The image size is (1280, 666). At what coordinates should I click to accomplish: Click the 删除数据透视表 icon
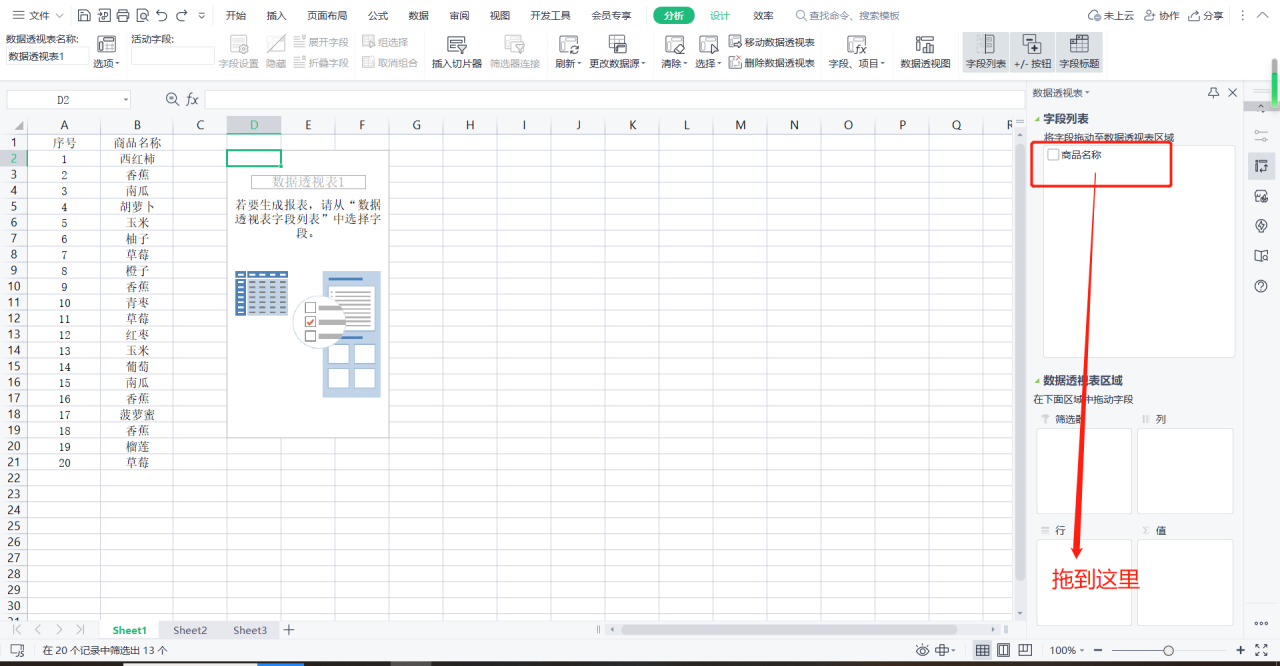click(735, 62)
